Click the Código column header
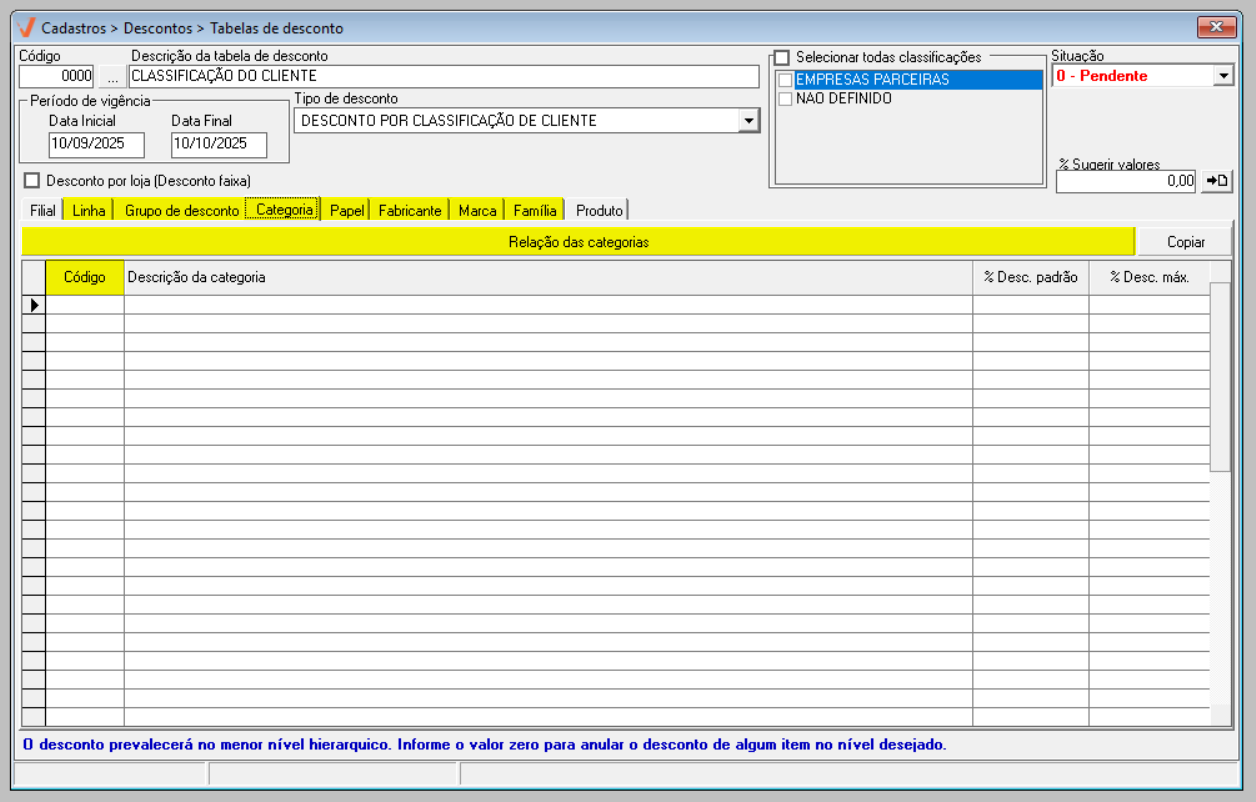The height and width of the screenshot is (802, 1256). 85,277
